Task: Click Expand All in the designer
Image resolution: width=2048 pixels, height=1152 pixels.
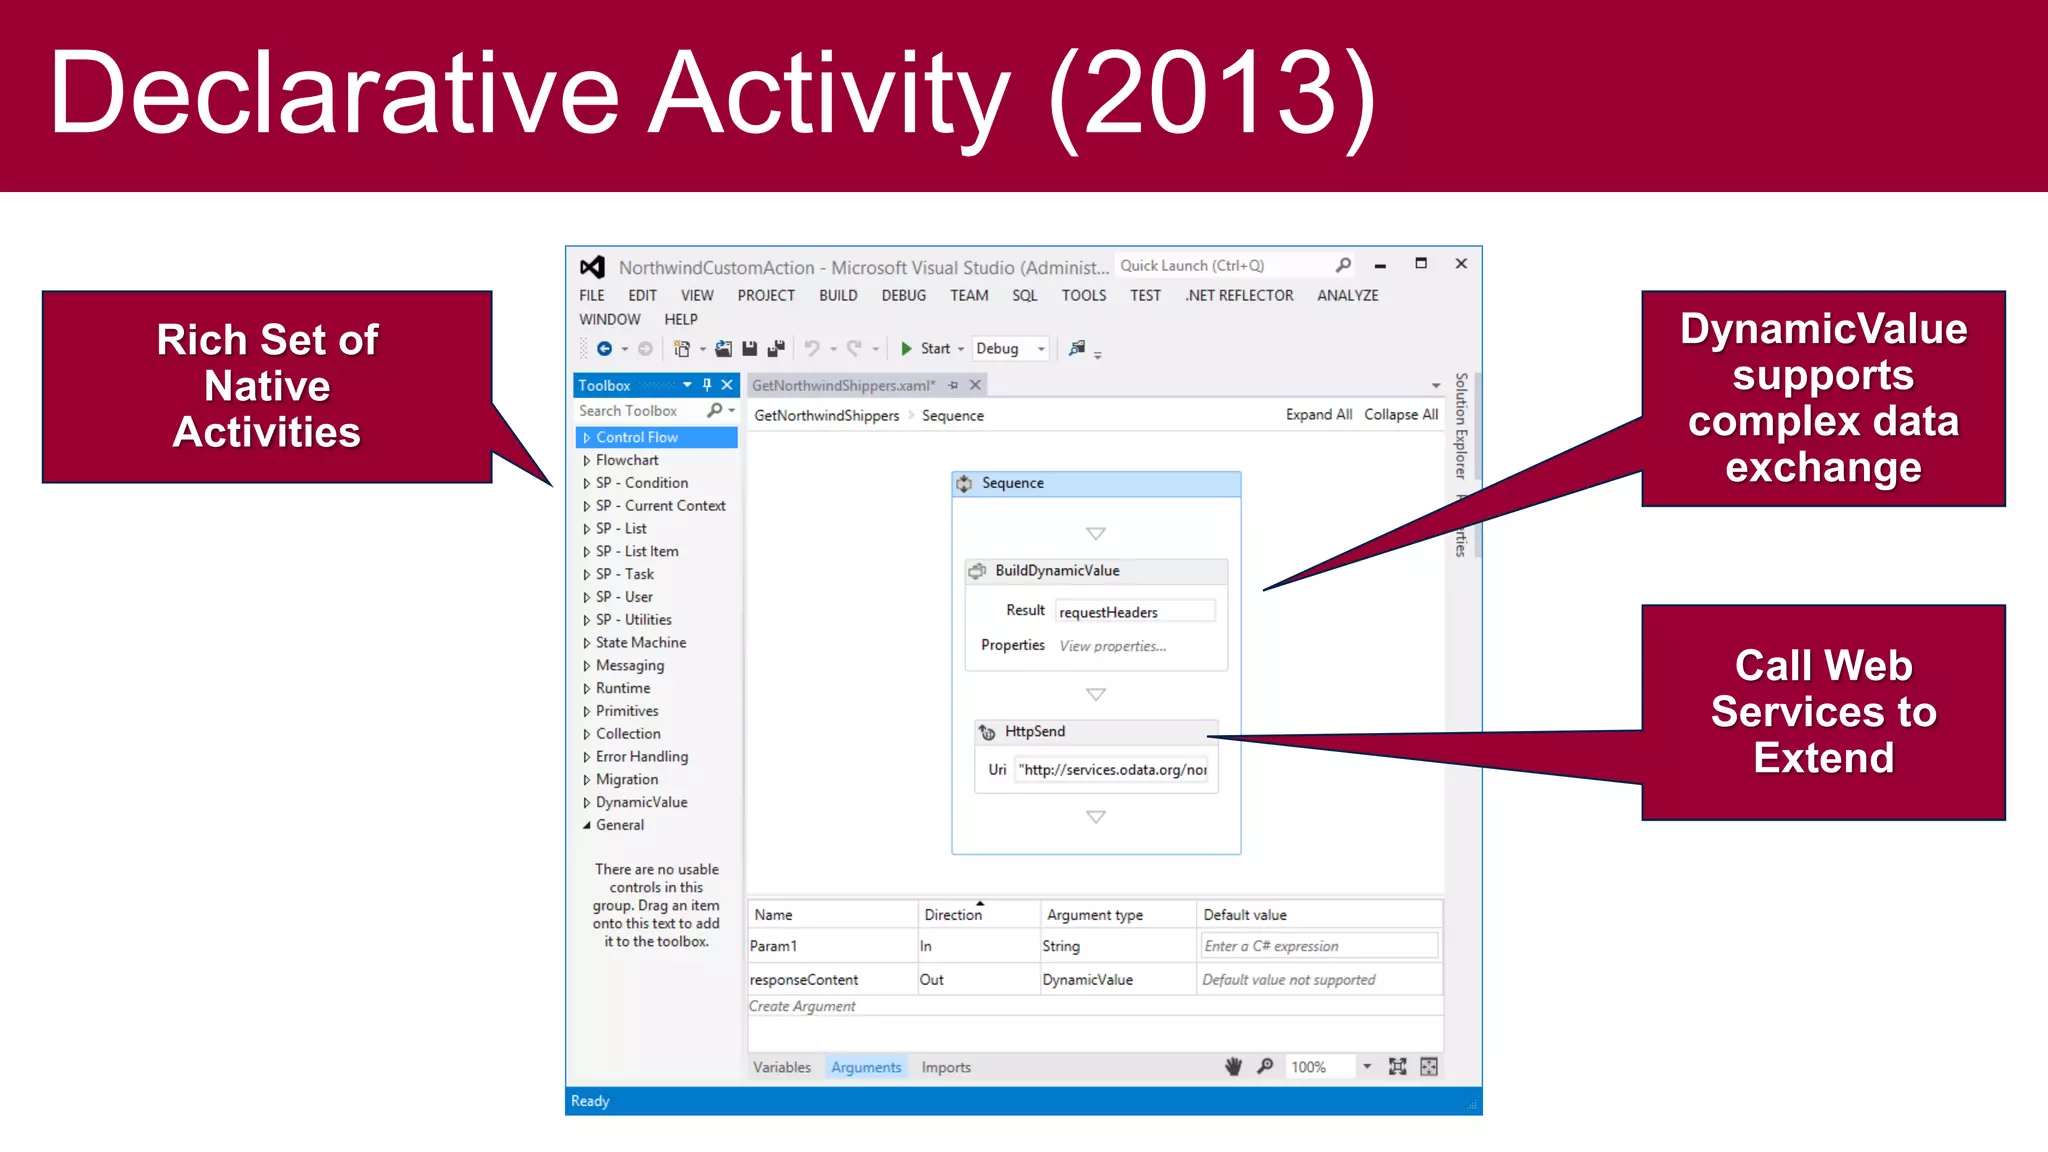Action: (1319, 414)
